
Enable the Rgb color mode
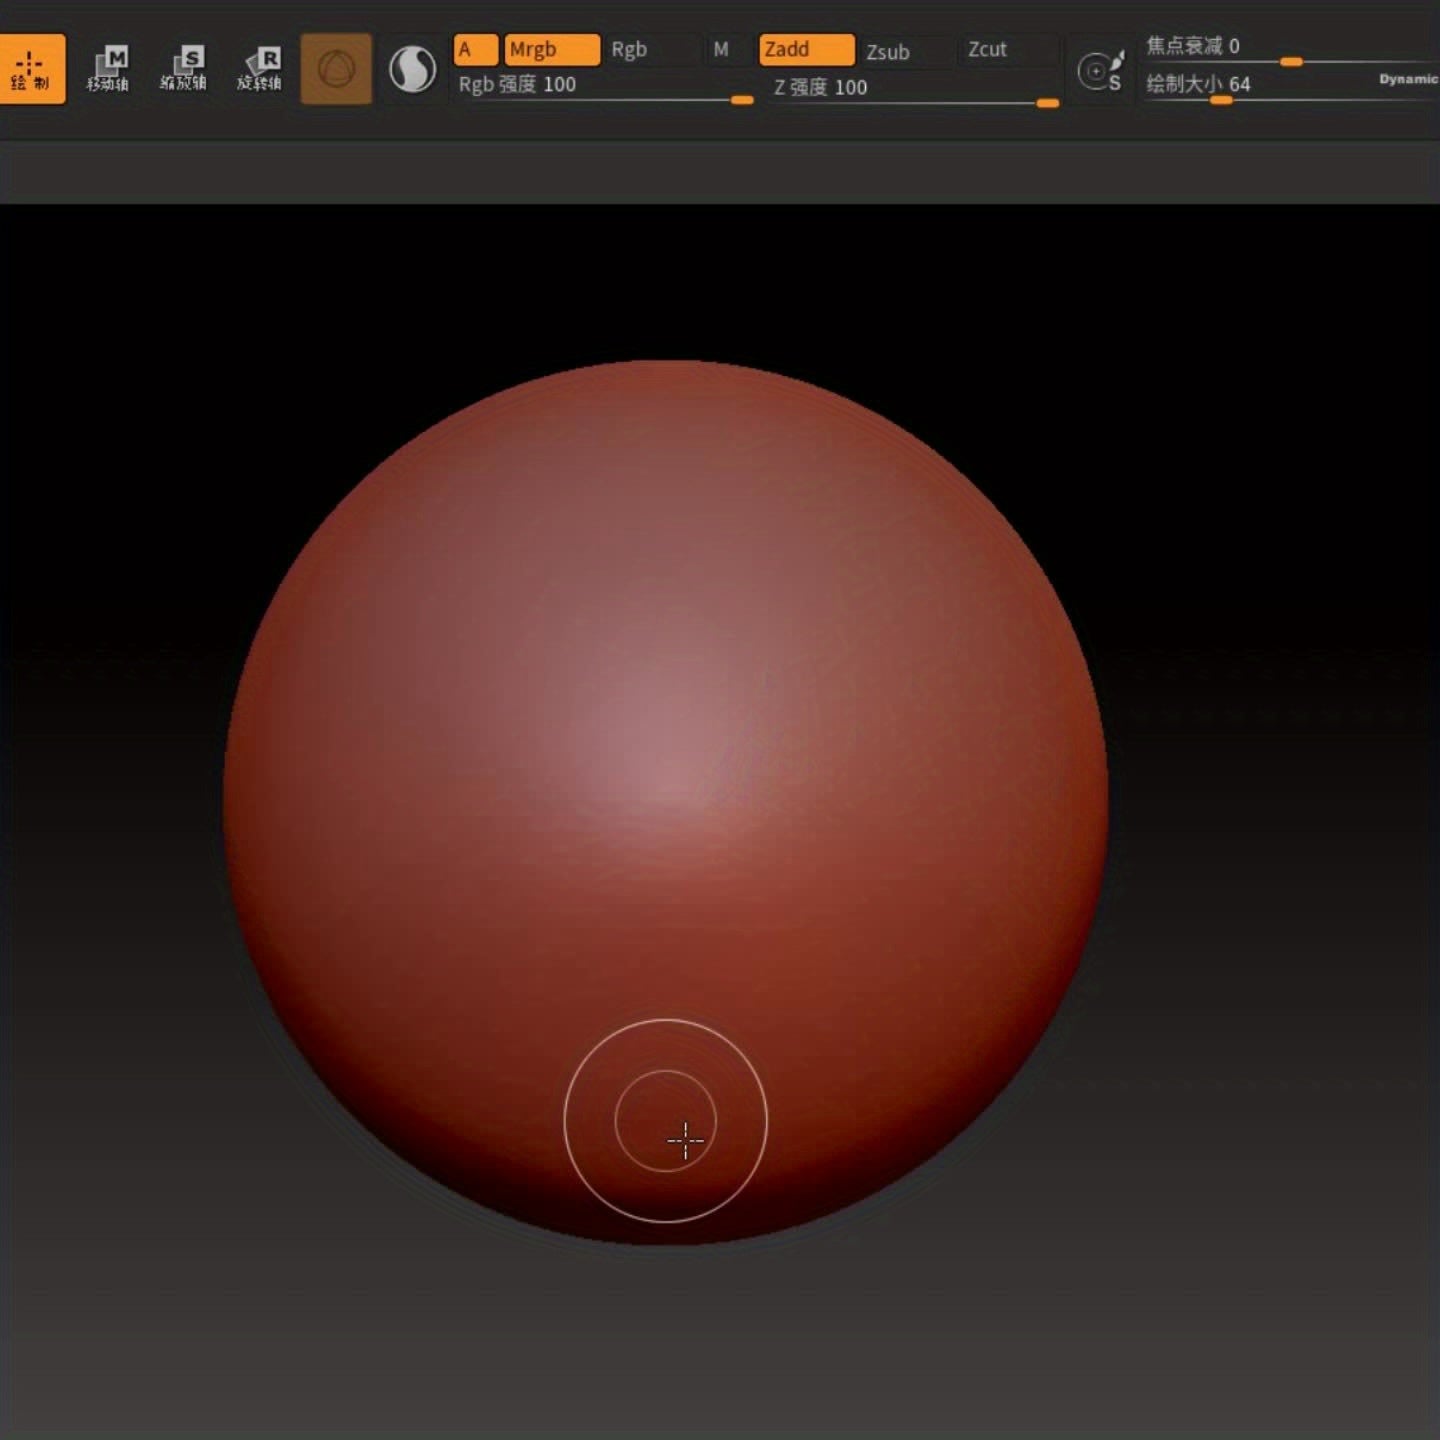tap(629, 50)
